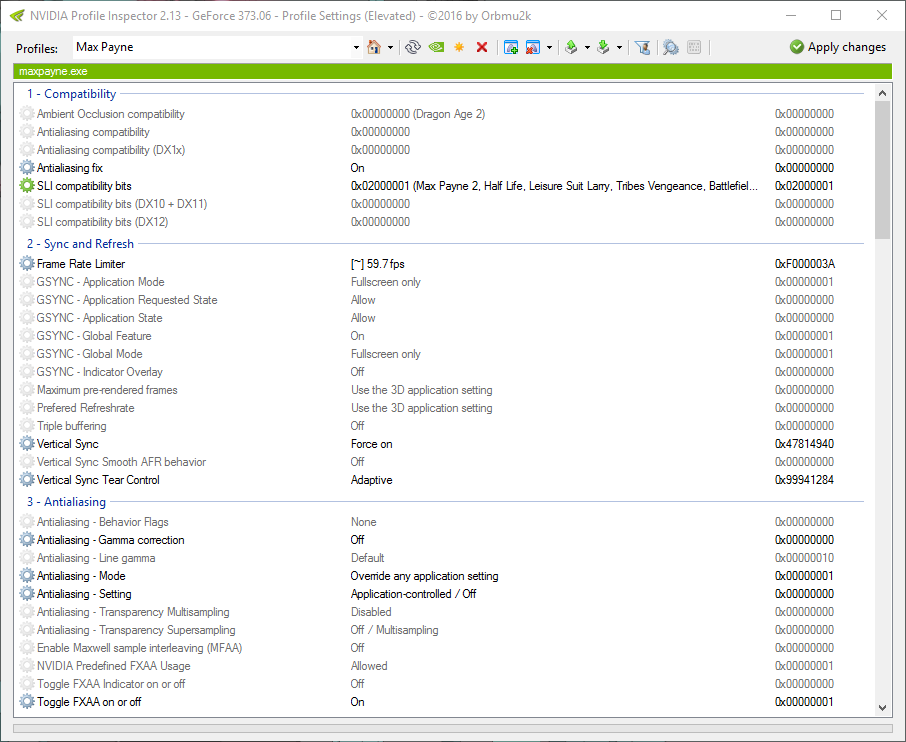Open the Profiles combo box showing Max Payne

tap(356, 47)
